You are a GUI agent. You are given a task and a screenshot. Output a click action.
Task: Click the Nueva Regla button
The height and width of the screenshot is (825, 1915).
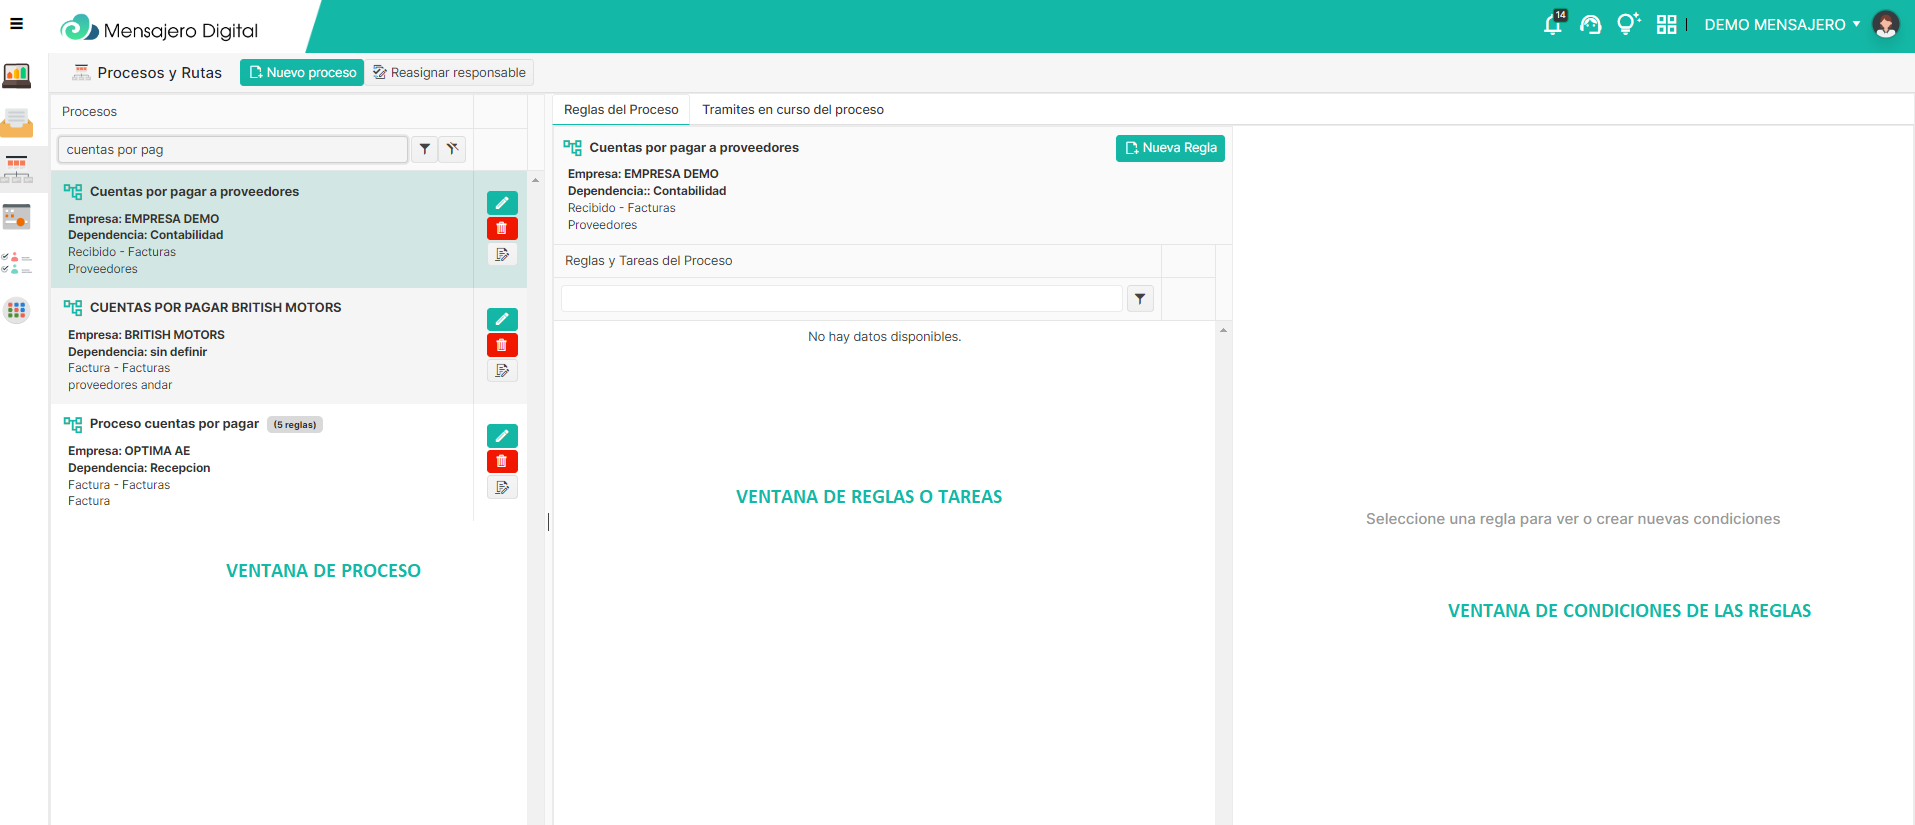(1170, 148)
